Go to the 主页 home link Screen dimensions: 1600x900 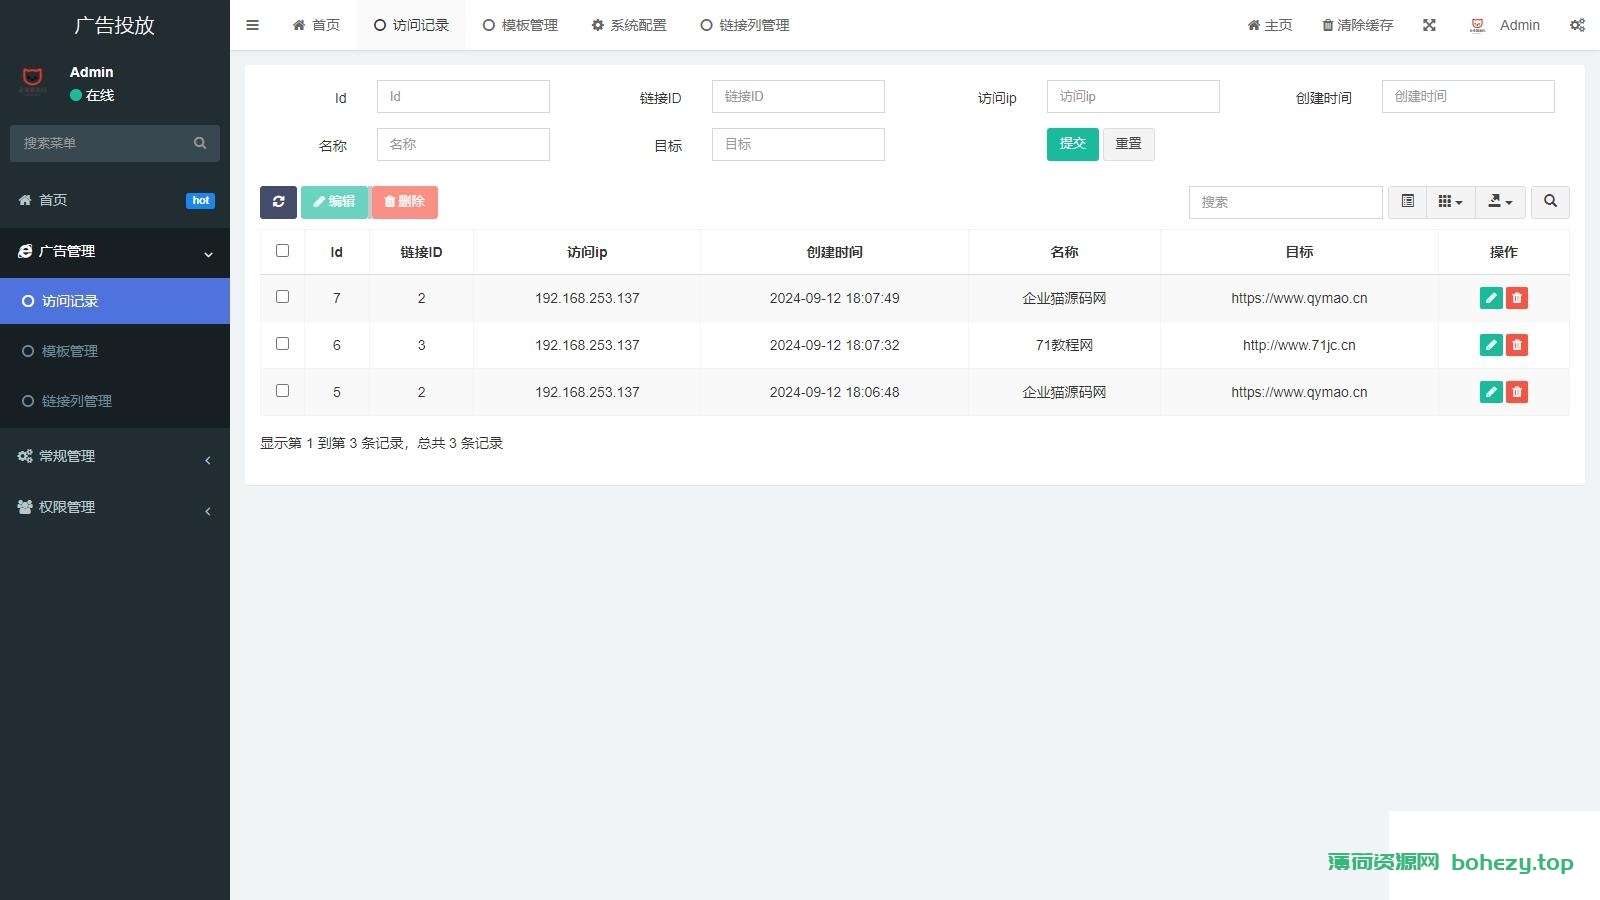pos(1269,25)
